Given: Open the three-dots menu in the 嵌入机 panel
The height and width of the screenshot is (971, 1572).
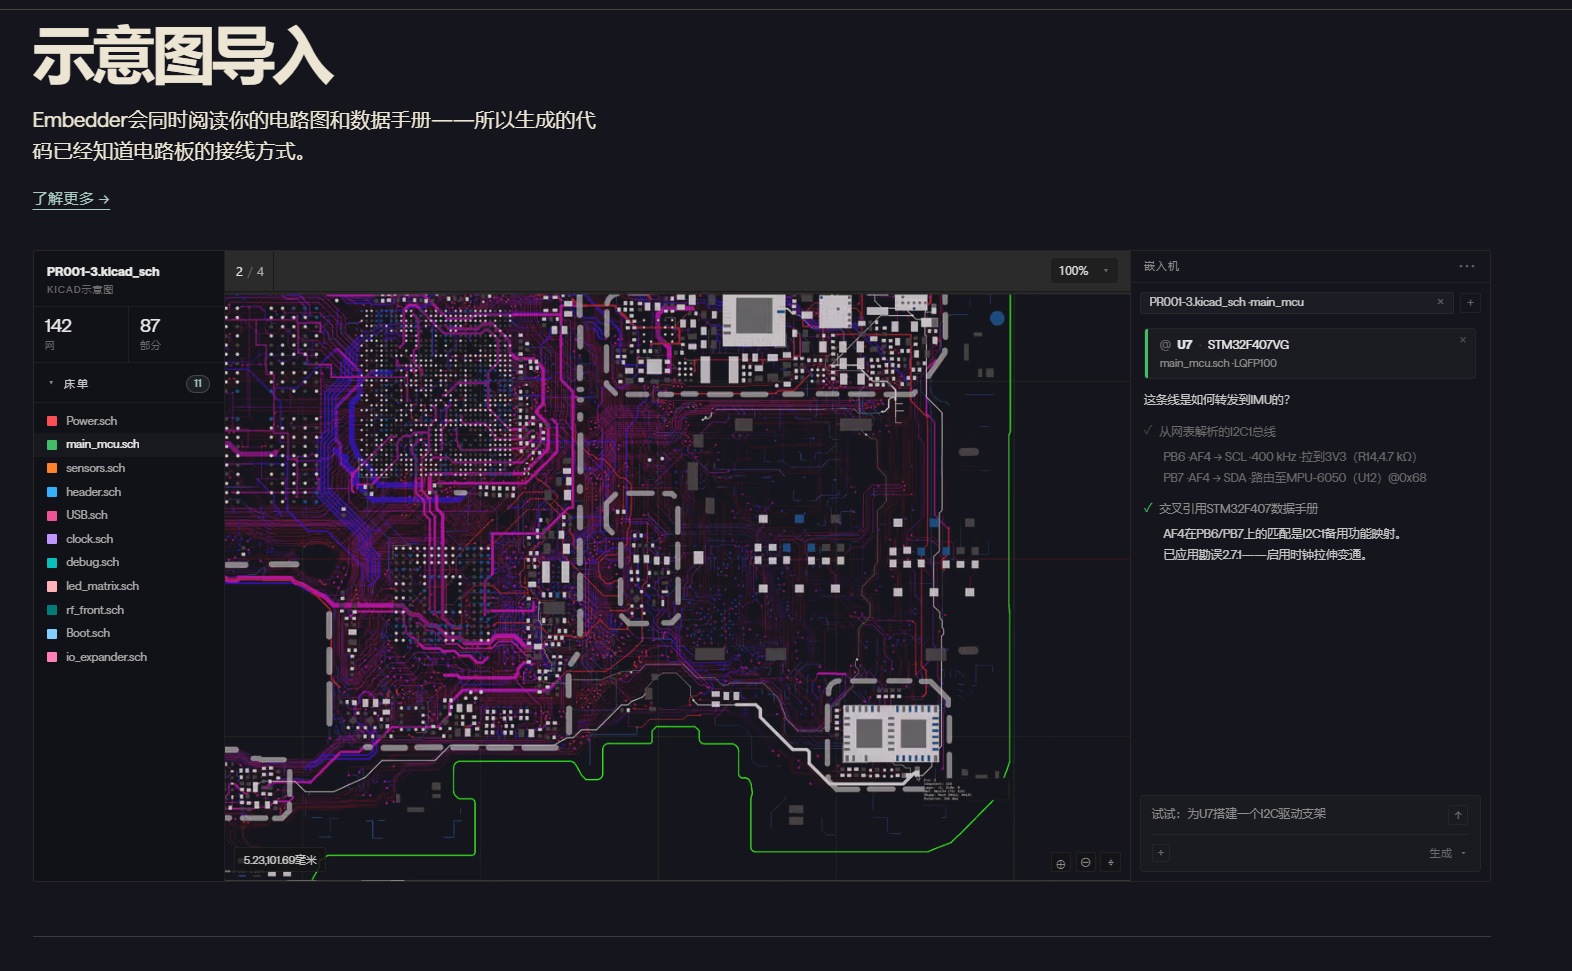Looking at the screenshot, I should click(1467, 266).
